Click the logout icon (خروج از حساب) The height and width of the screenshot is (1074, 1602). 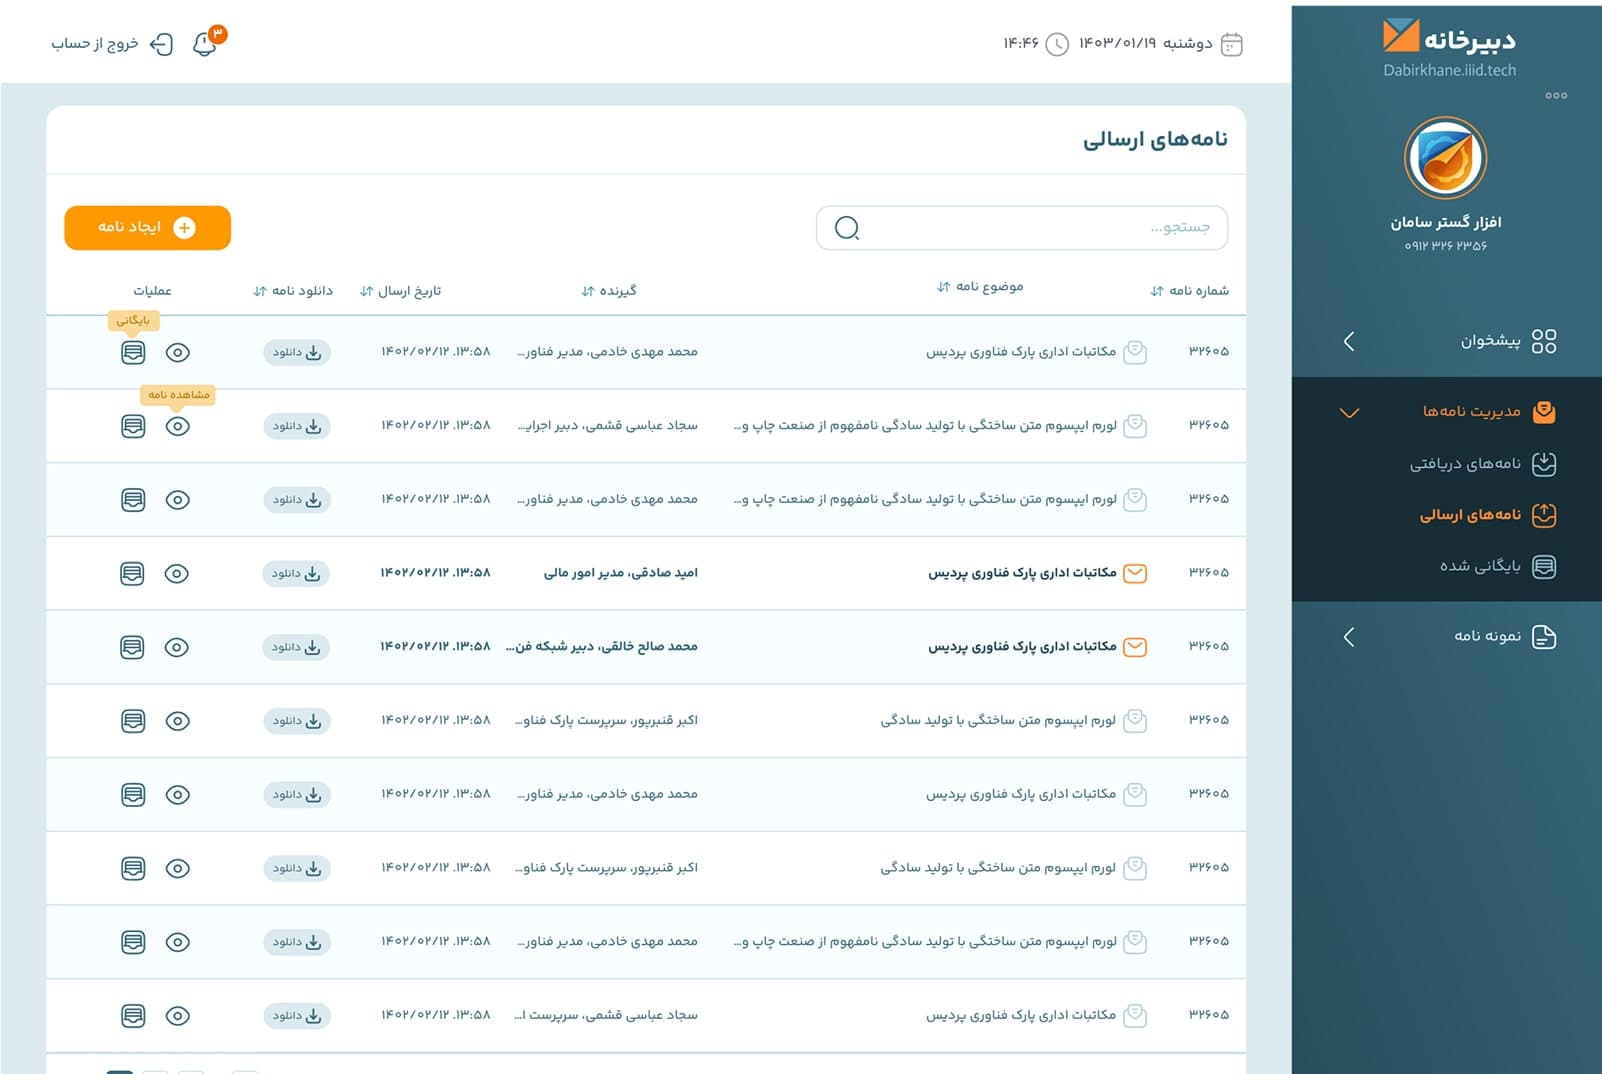161,44
